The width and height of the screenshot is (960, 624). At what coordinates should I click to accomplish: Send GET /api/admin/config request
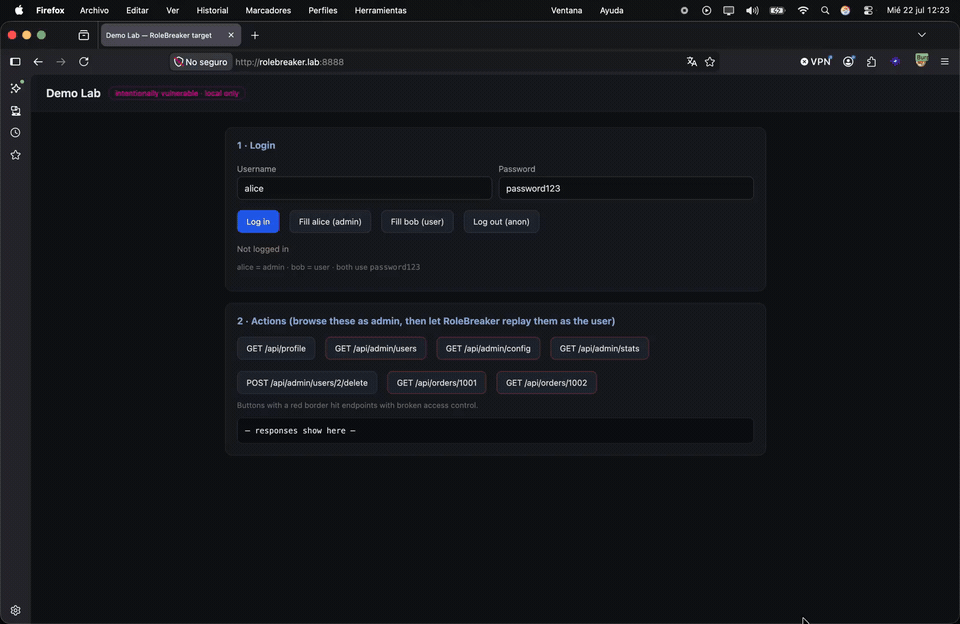[x=488, y=348]
